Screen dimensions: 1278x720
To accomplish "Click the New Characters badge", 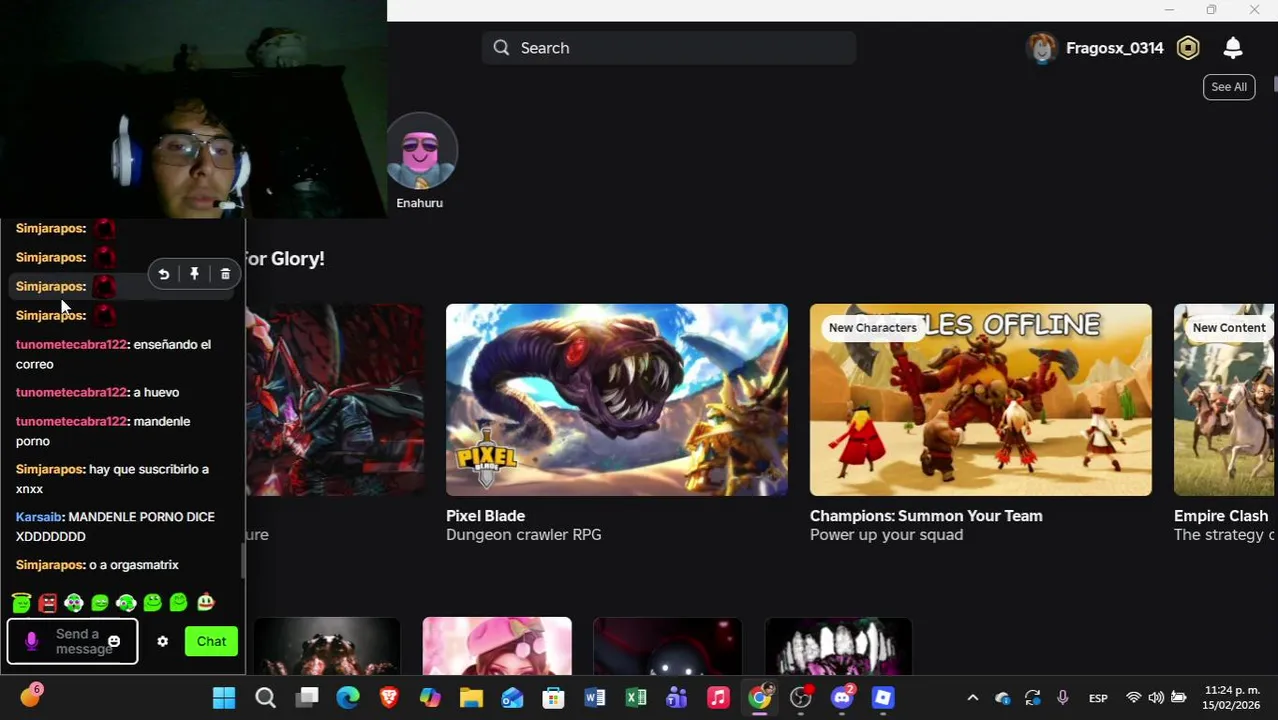I will pos(872,328).
